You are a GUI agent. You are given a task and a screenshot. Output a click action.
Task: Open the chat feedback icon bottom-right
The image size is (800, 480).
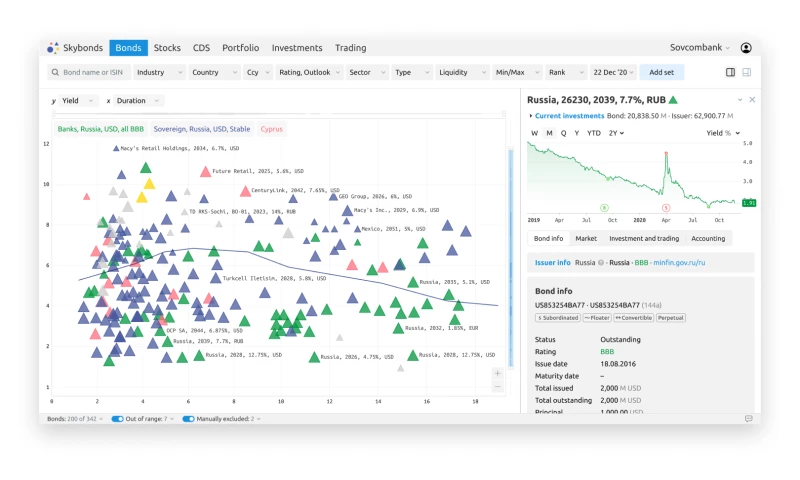[748, 419]
